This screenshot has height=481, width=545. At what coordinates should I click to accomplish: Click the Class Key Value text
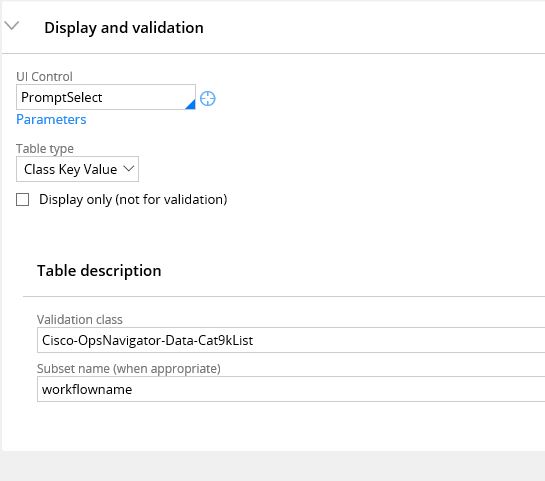[71, 169]
